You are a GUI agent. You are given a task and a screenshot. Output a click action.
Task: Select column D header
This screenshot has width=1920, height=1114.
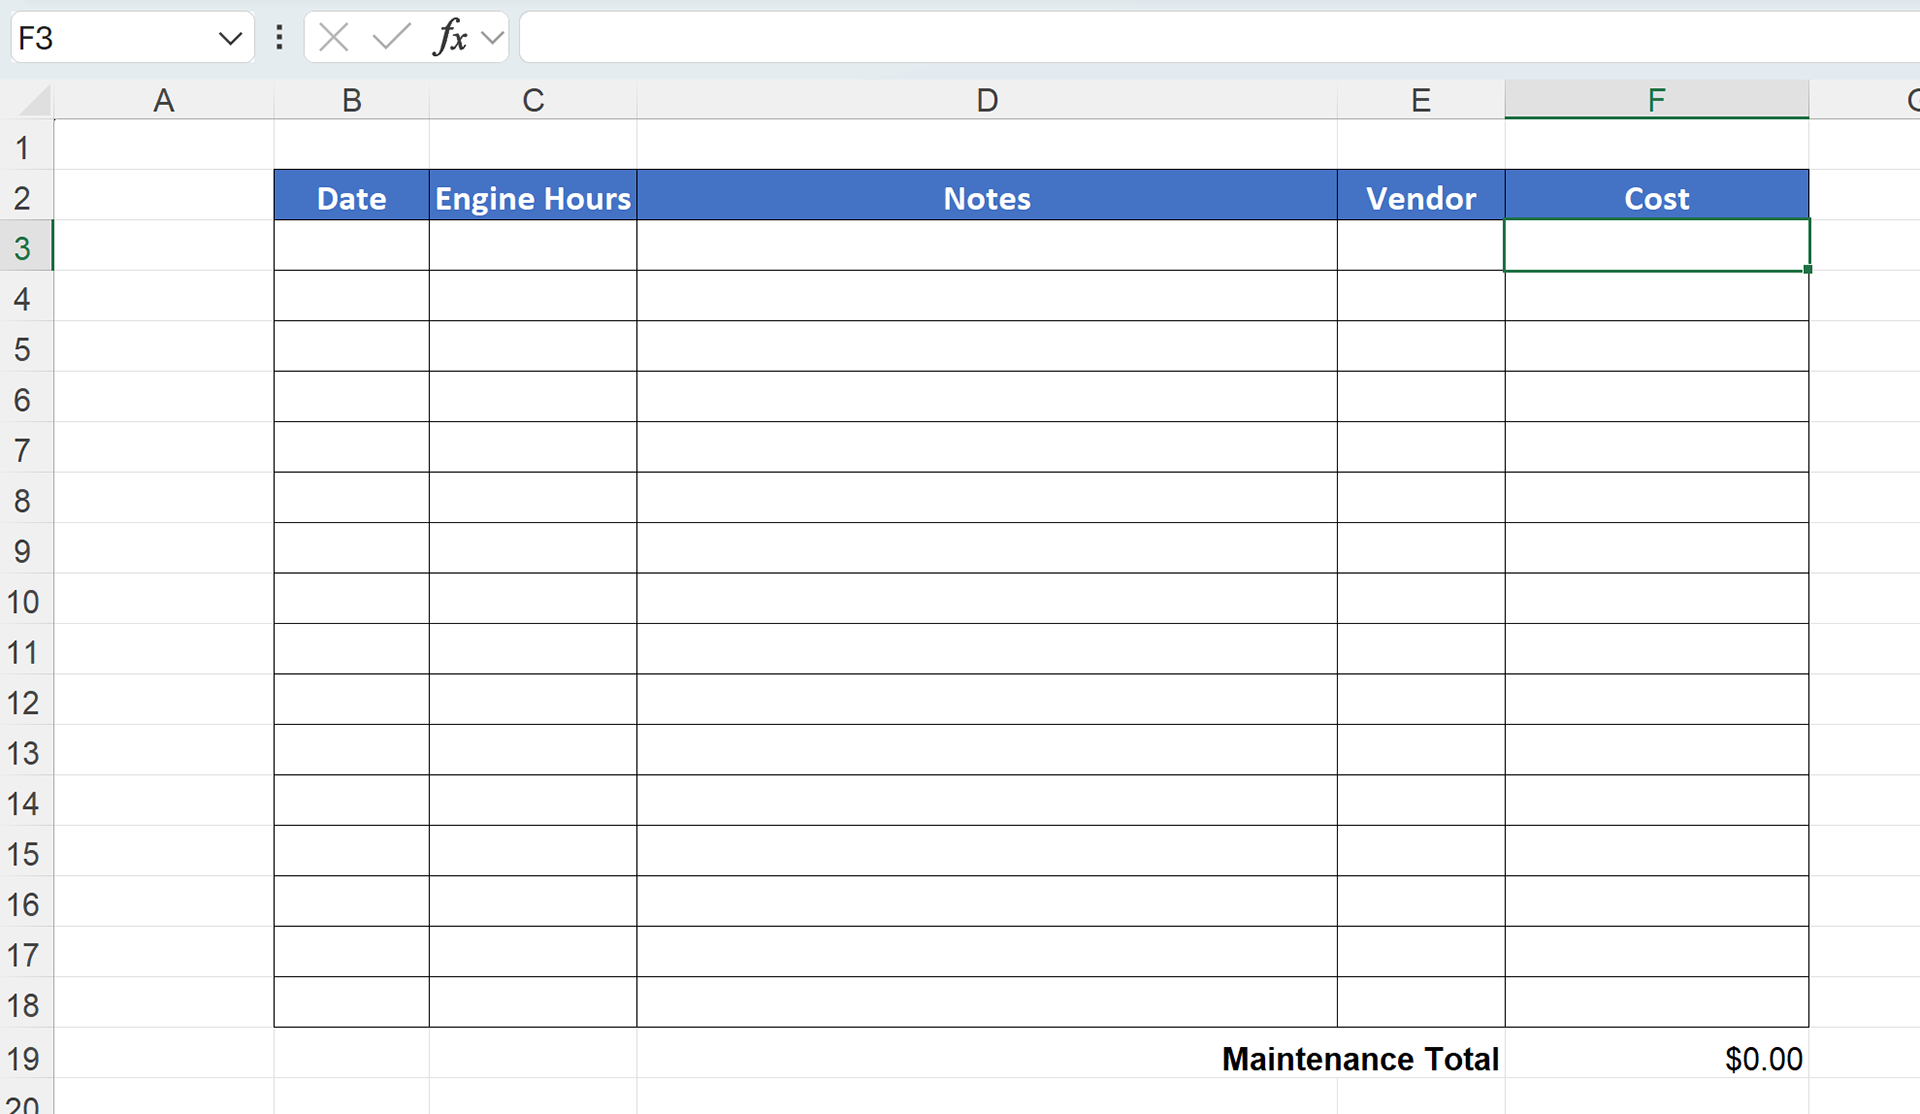[986, 100]
